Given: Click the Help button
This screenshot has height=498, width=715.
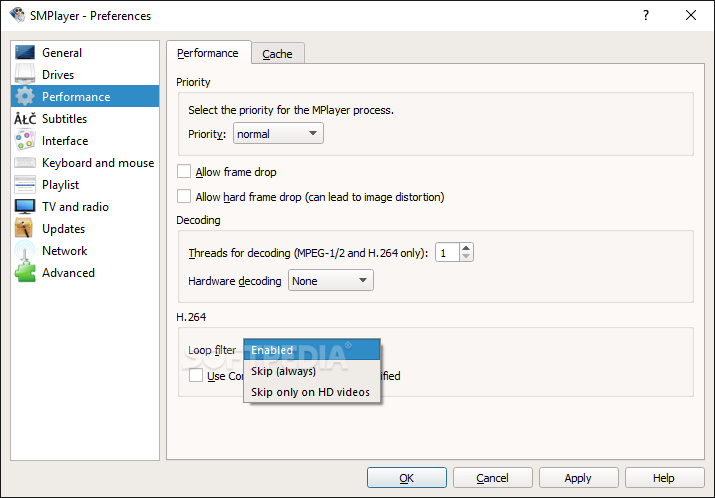Looking at the screenshot, I should pyautogui.click(x=664, y=477).
